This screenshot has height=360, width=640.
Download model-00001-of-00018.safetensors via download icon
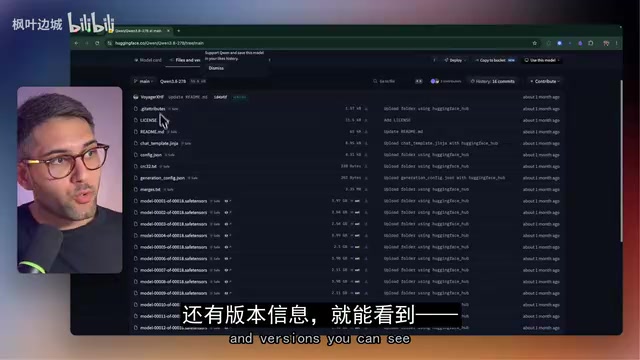pyautogui.click(x=366, y=201)
